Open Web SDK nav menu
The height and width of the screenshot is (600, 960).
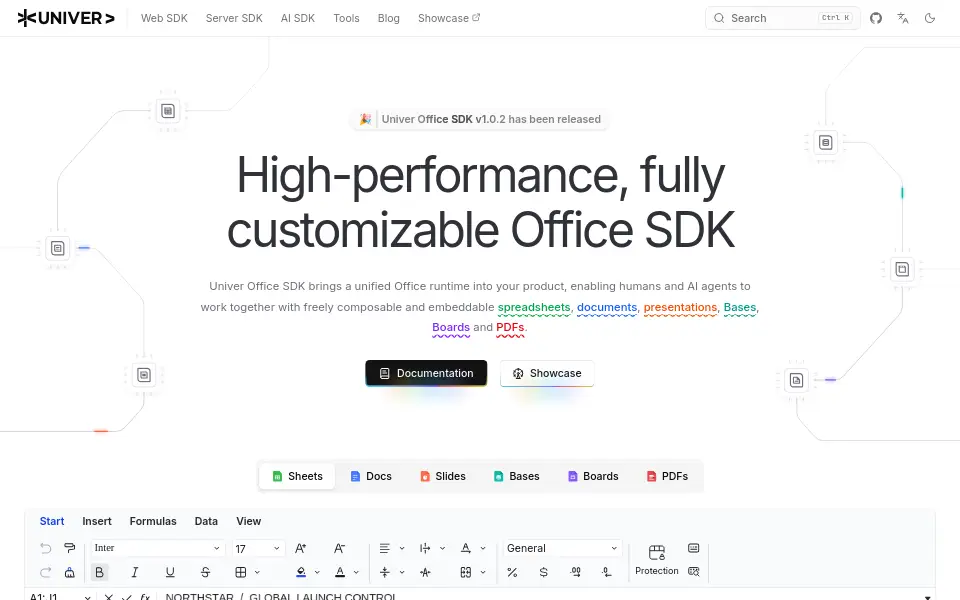(164, 18)
